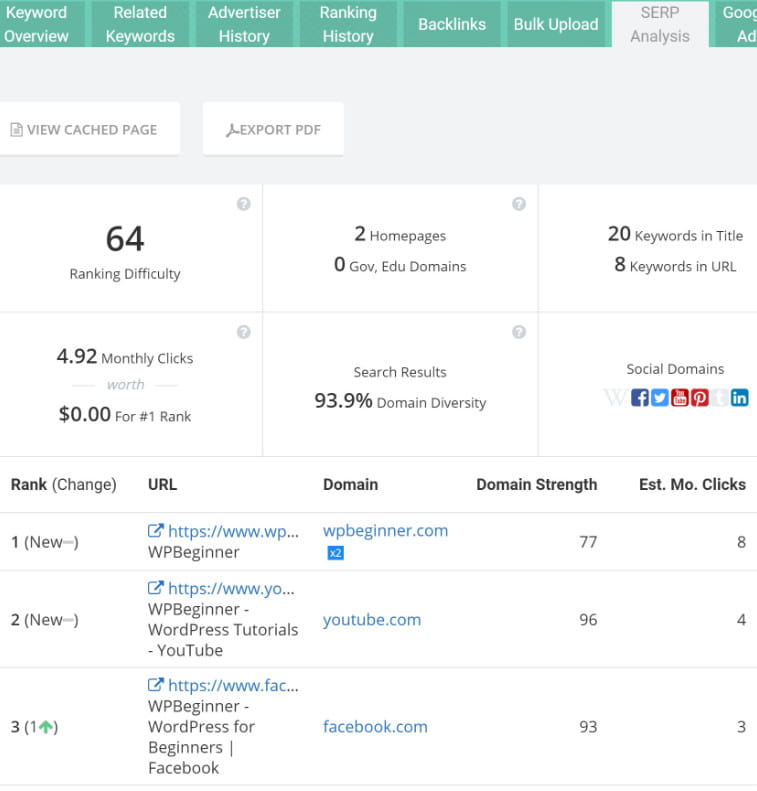Click domain strength value 93
This screenshot has width=757, height=791.
point(588,726)
